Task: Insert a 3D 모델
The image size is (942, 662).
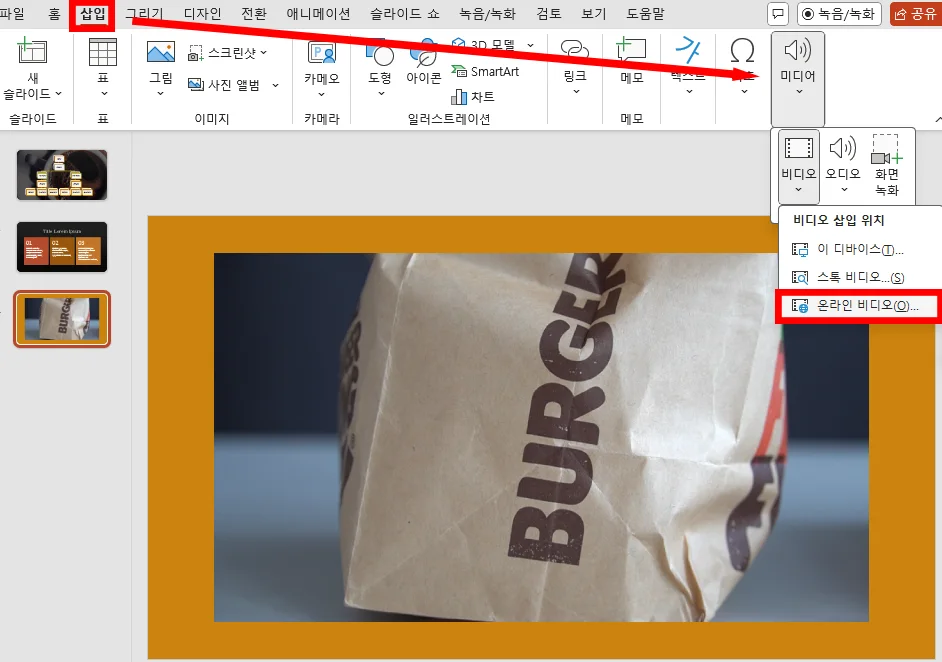Action: [x=484, y=45]
